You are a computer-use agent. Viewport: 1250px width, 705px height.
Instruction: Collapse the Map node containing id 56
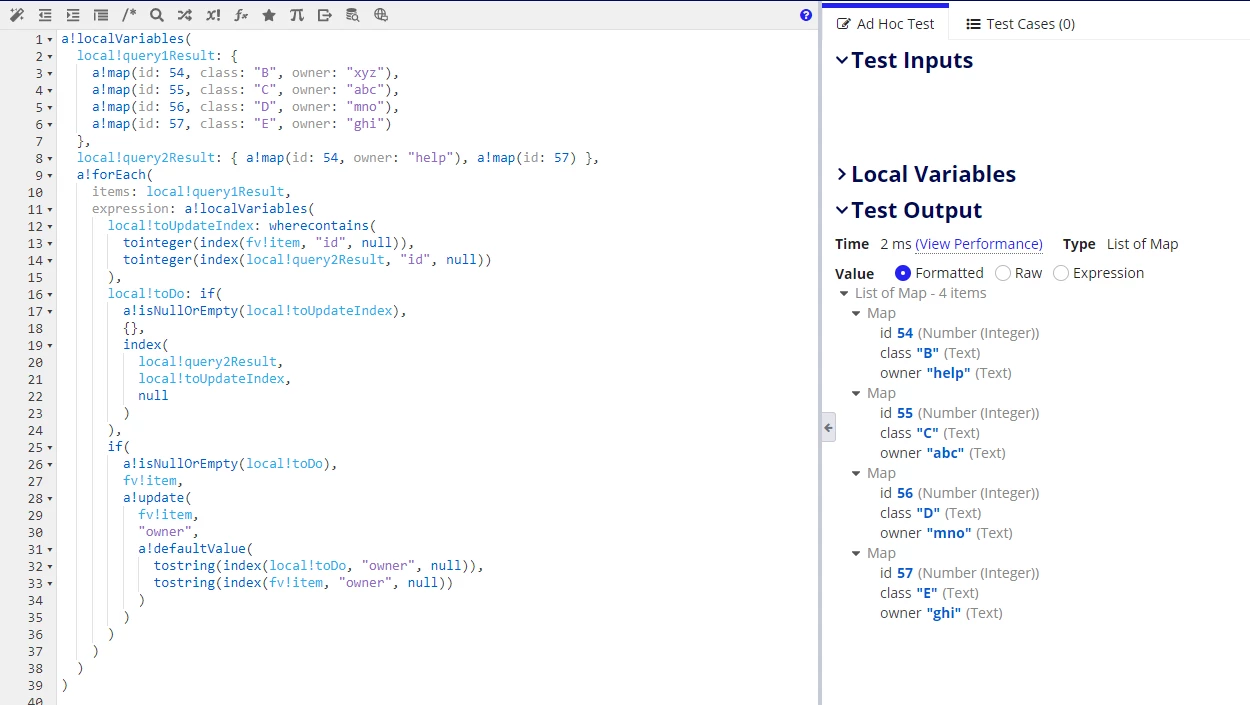tap(856, 473)
